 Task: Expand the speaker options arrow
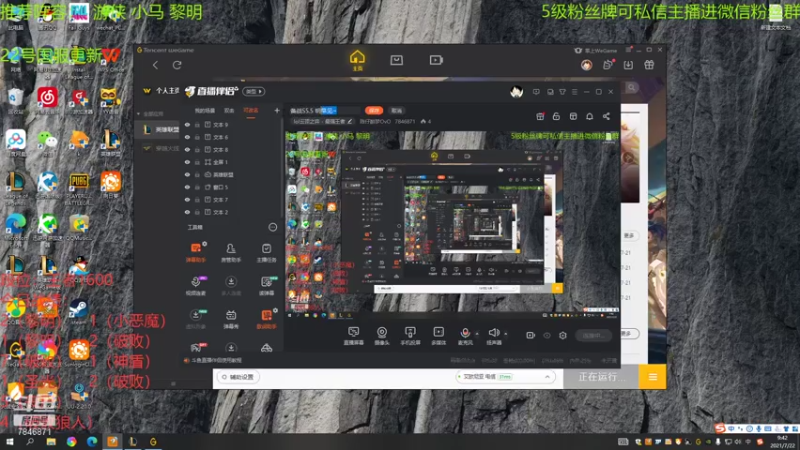506,334
